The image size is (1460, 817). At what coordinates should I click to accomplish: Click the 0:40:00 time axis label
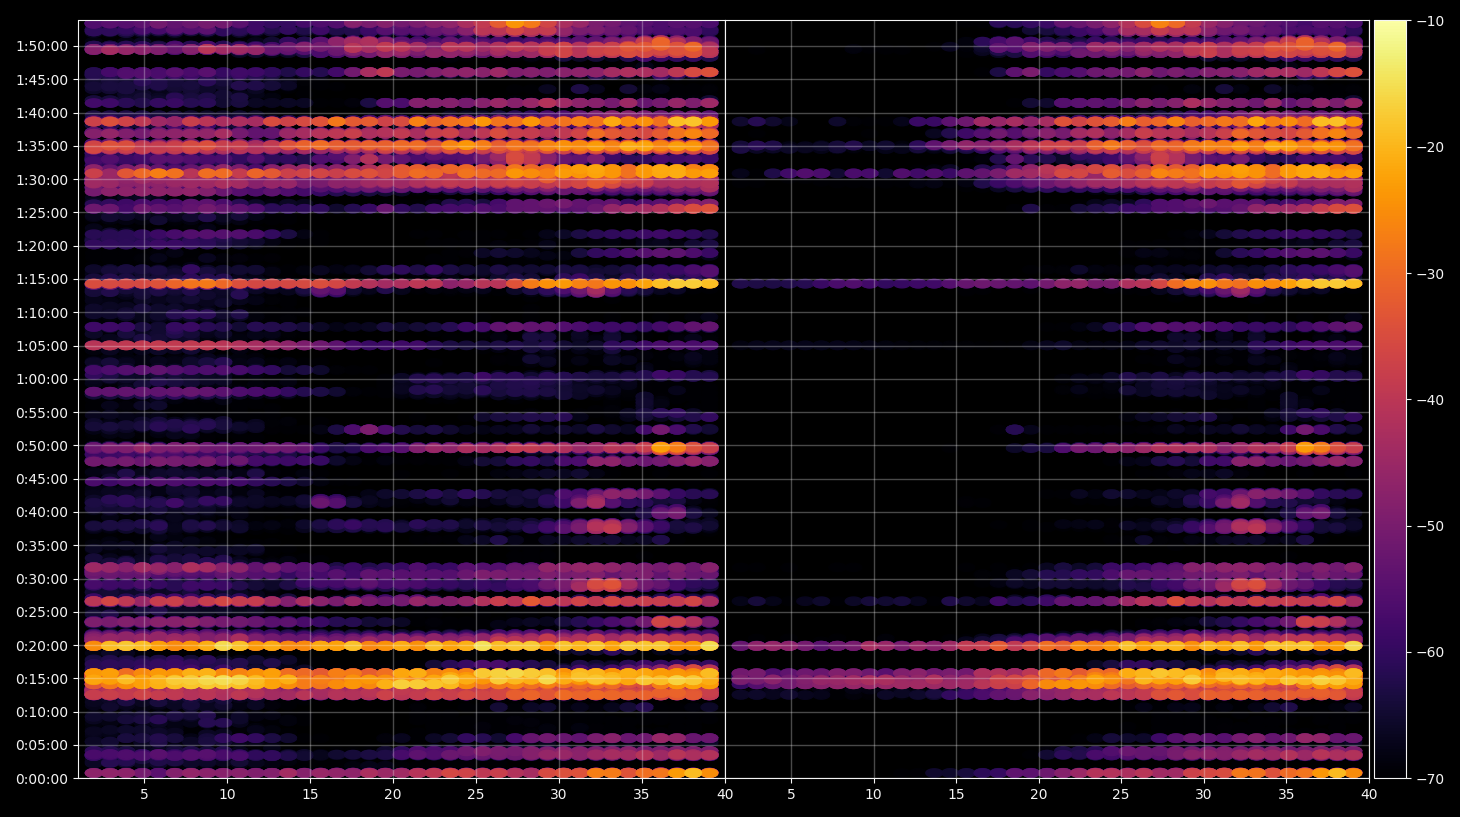pyautogui.click(x=42, y=512)
